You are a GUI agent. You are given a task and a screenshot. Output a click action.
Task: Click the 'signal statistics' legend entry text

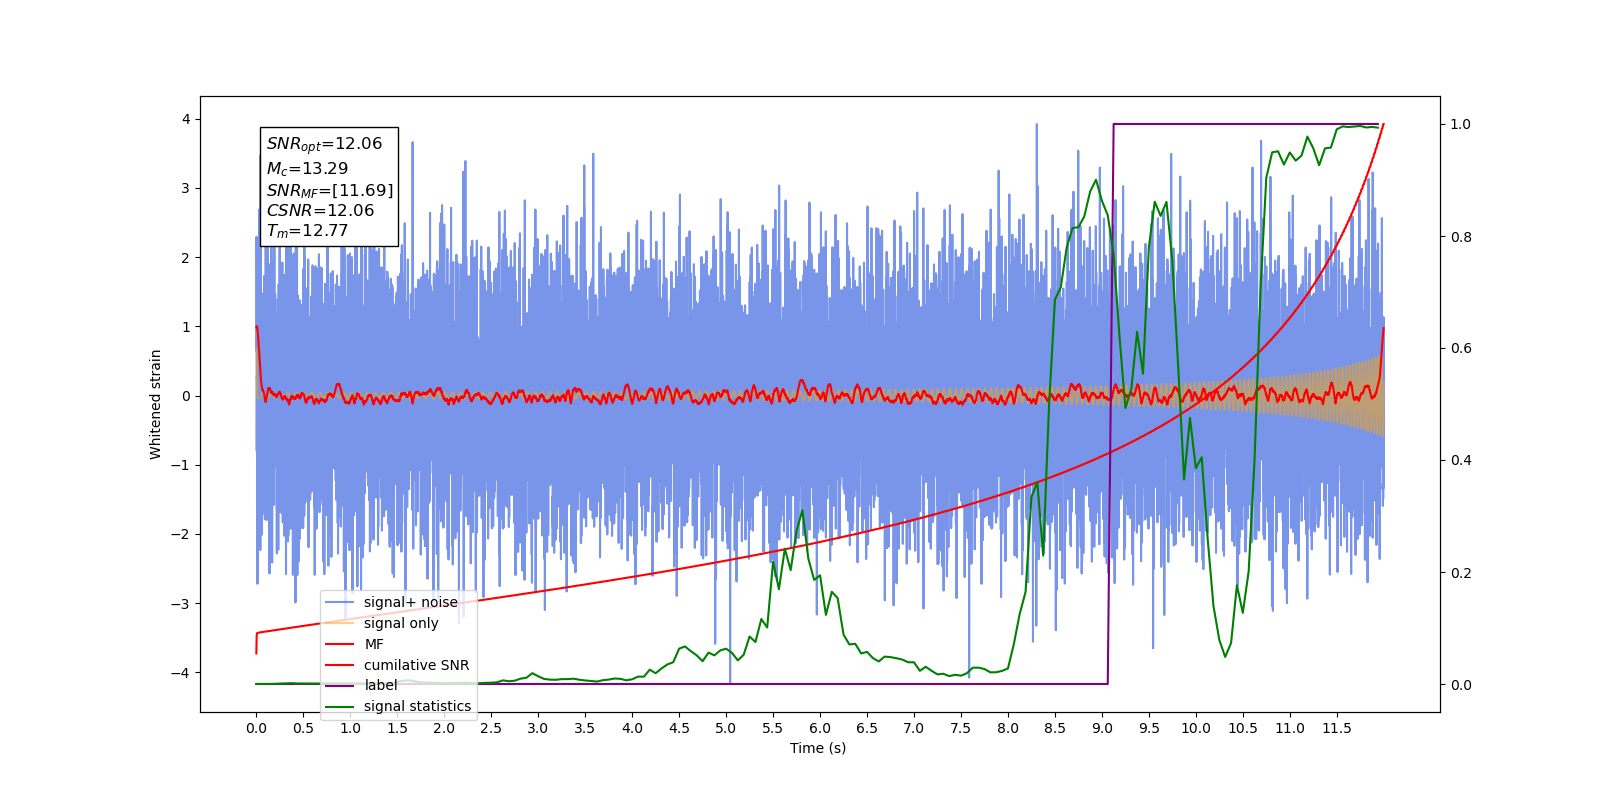[417, 706]
